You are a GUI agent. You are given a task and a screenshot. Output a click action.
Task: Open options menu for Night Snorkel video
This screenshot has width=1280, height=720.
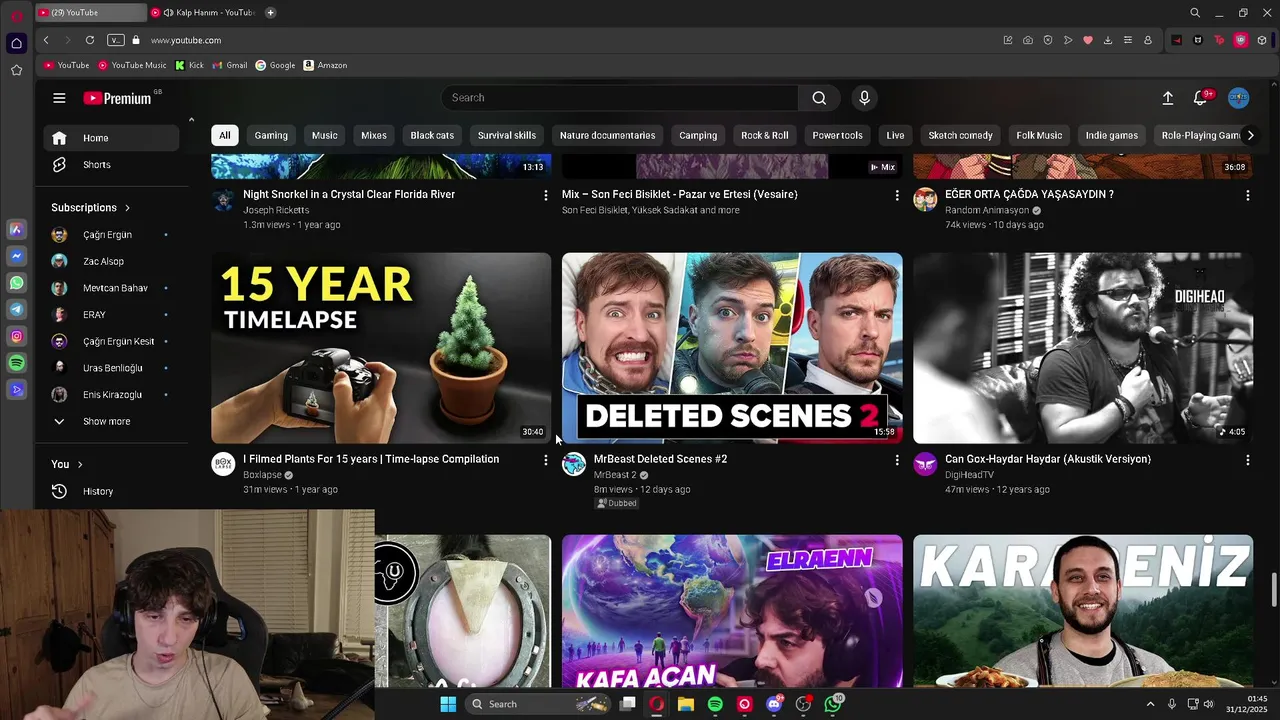pos(545,195)
